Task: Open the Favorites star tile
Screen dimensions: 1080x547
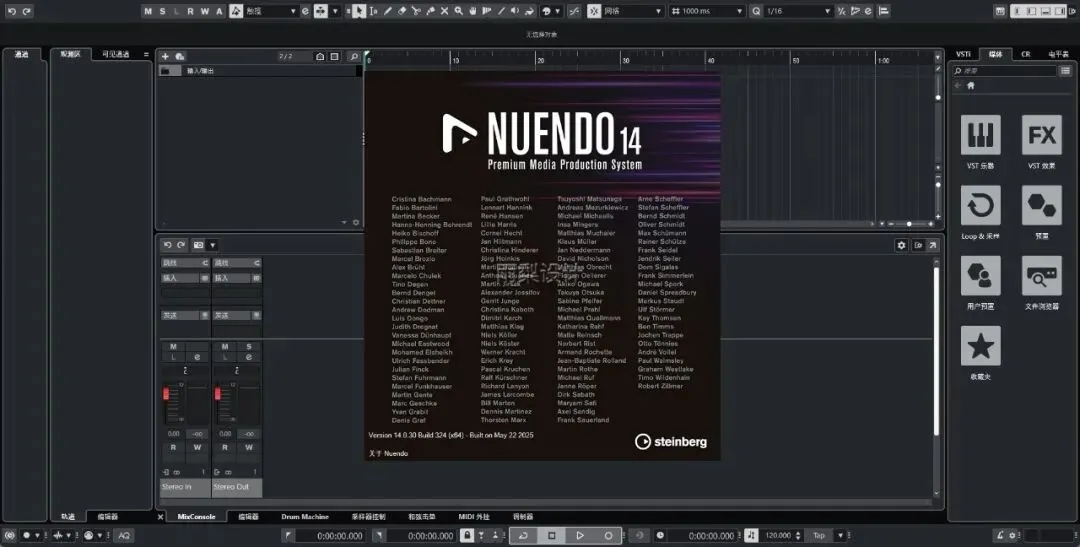Action: pos(980,346)
